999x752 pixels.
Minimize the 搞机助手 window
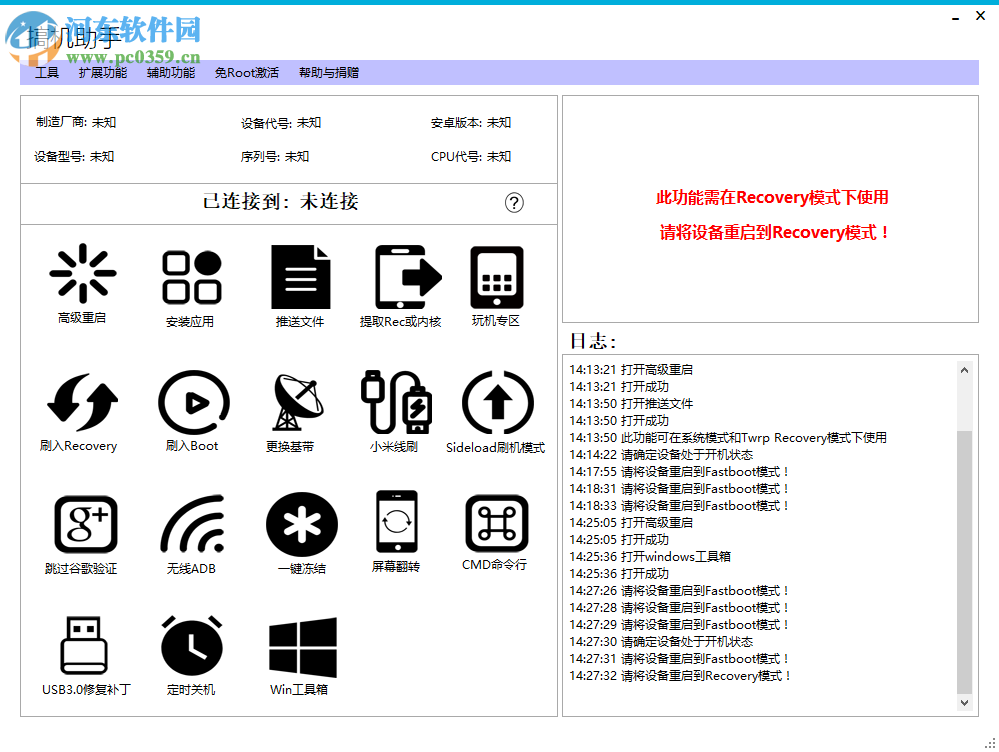coord(955,17)
